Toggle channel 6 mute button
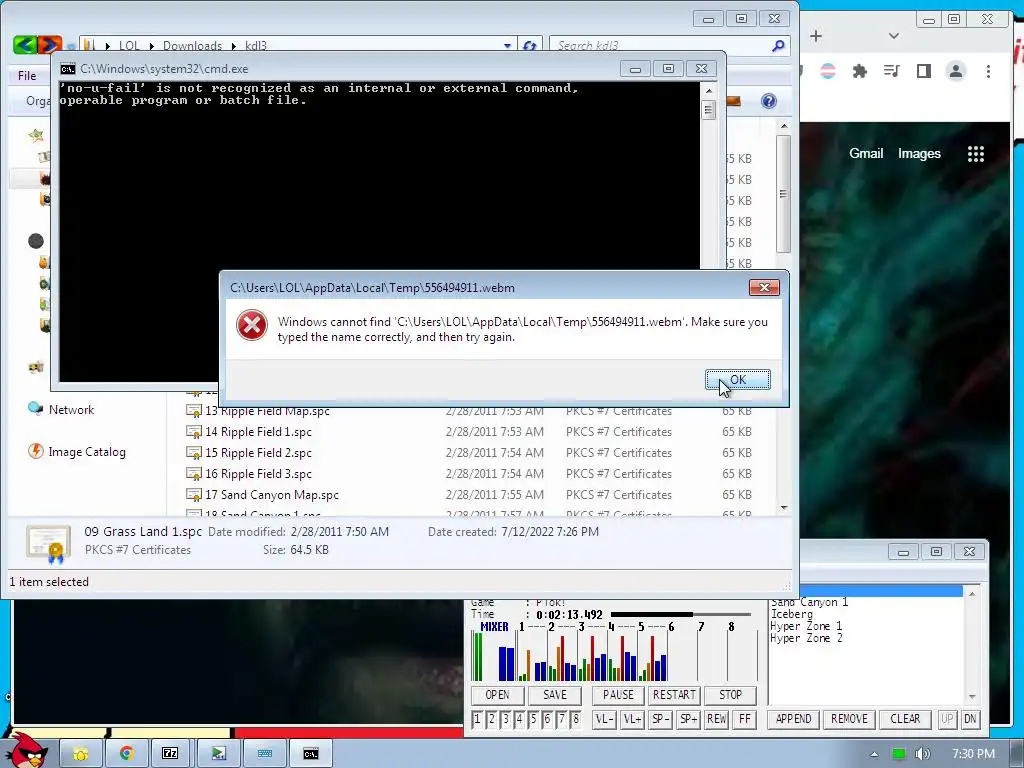Image resolution: width=1024 pixels, height=768 pixels. 547,719
